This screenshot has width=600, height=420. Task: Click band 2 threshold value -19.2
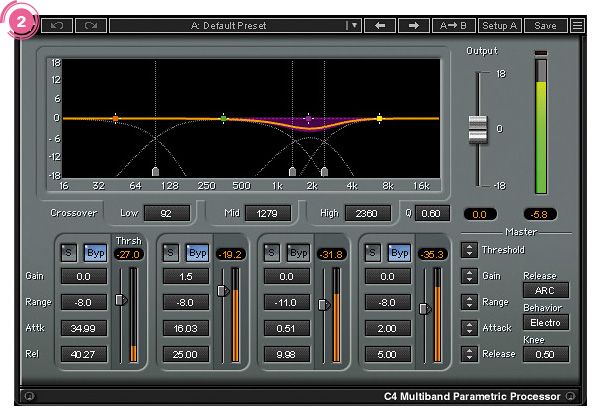click(x=231, y=254)
